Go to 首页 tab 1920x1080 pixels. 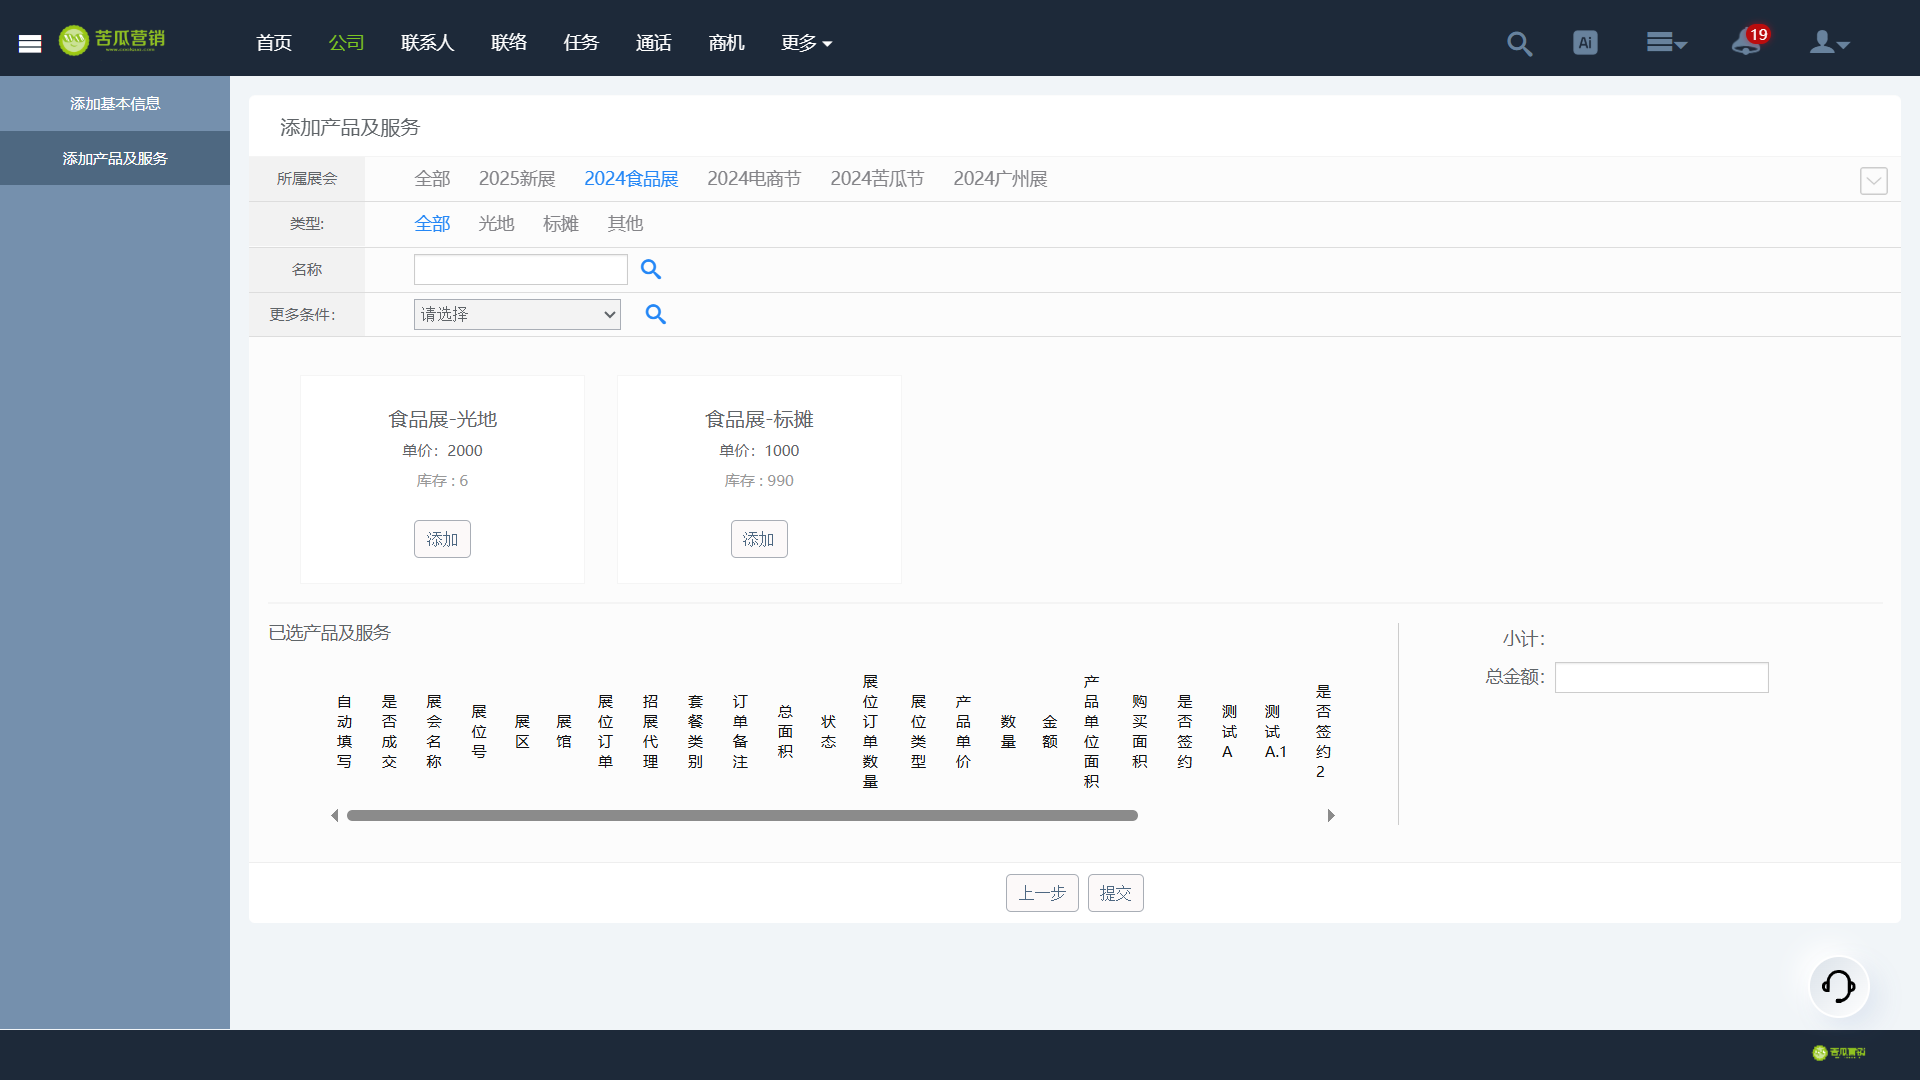273,43
